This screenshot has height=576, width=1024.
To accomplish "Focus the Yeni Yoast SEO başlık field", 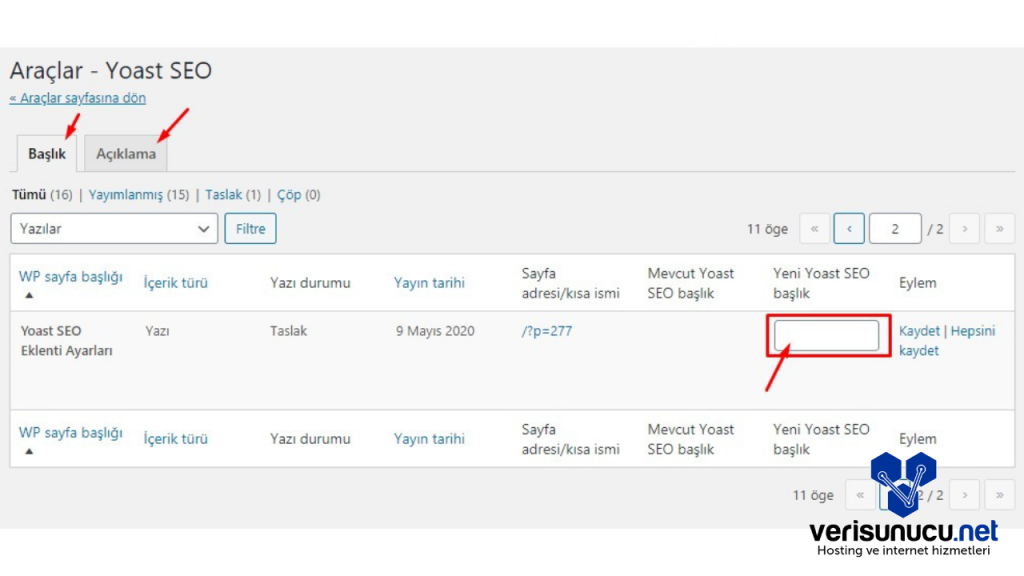I will click(x=827, y=336).
